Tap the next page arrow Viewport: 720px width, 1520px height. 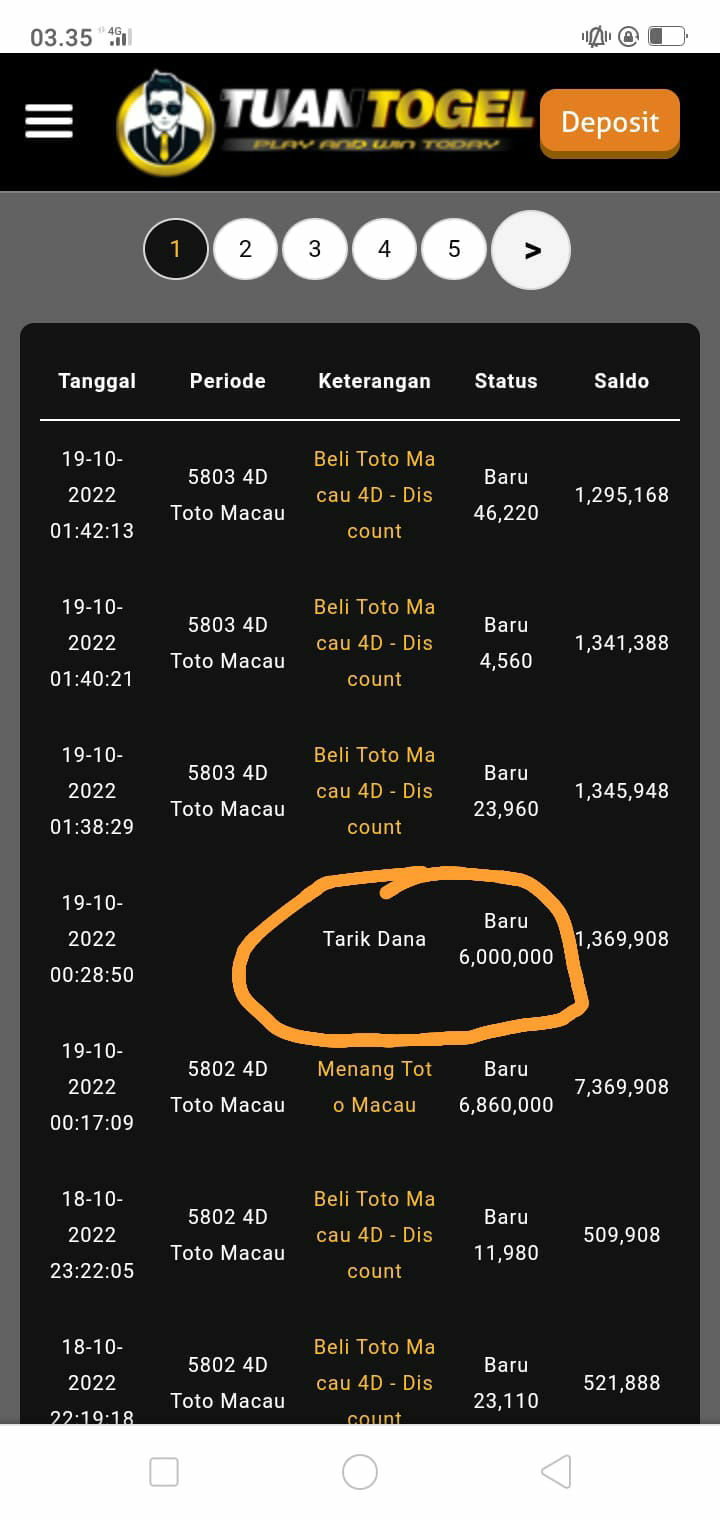[531, 250]
